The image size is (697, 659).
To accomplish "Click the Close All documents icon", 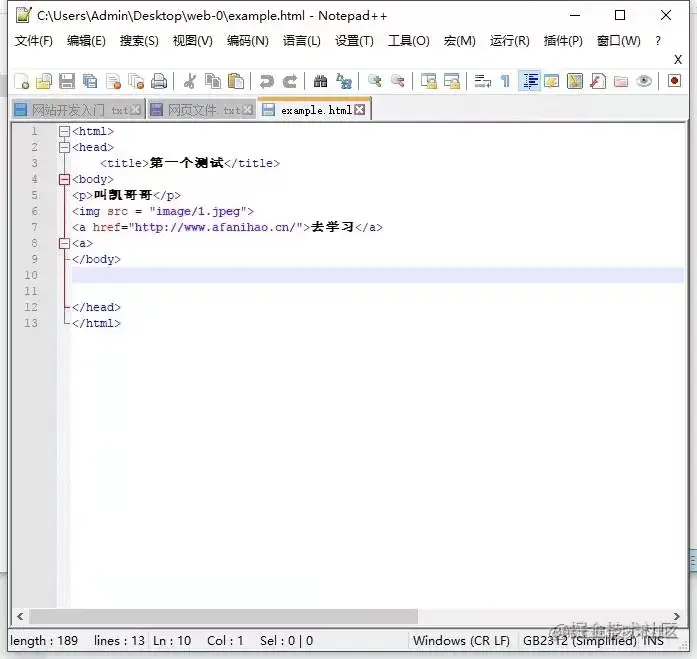I will [136, 81].
